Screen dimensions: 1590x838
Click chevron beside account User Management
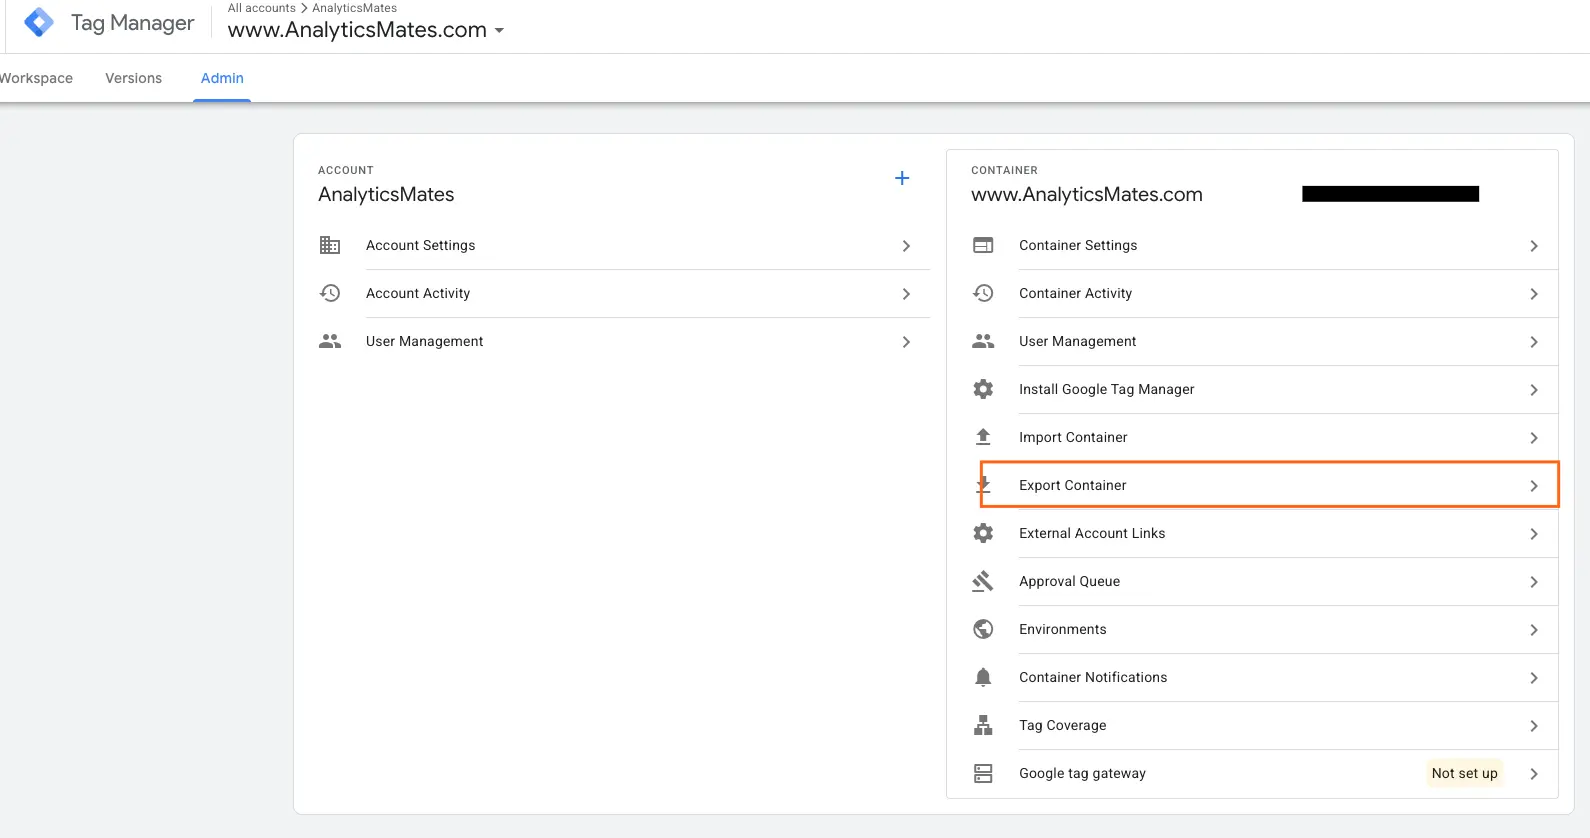906,341
